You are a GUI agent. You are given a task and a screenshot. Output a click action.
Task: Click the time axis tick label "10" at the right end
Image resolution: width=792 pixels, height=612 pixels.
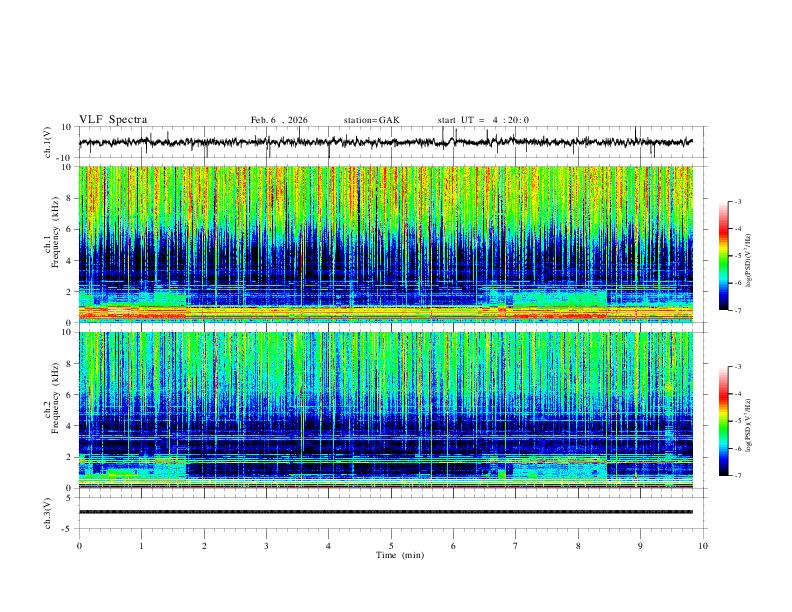pyautogui.click(x=703, y=546)
